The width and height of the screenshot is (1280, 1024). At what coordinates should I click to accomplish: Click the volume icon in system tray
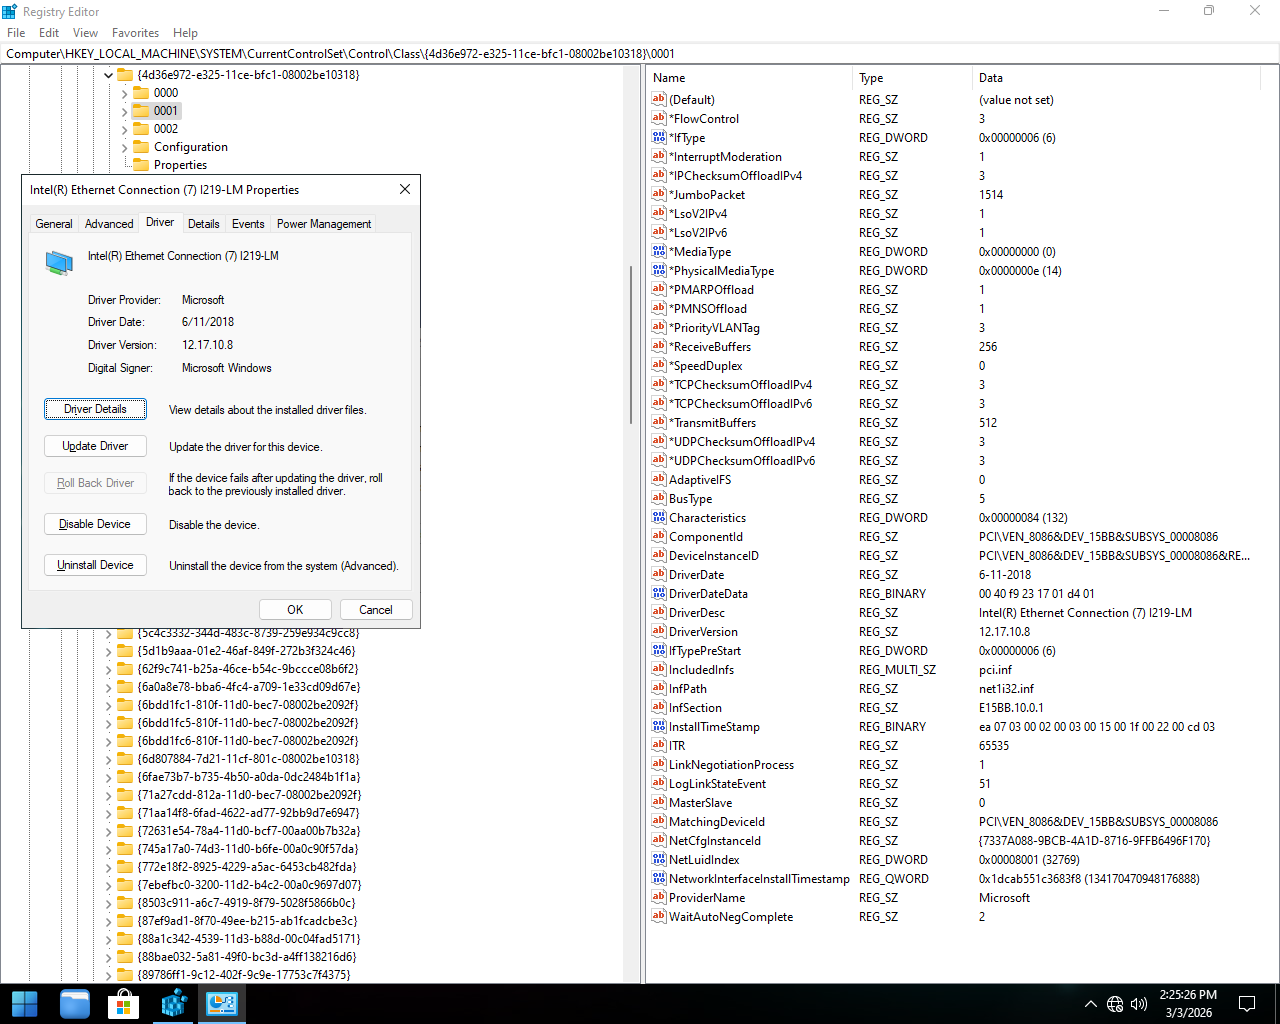click(1138, 1004)
